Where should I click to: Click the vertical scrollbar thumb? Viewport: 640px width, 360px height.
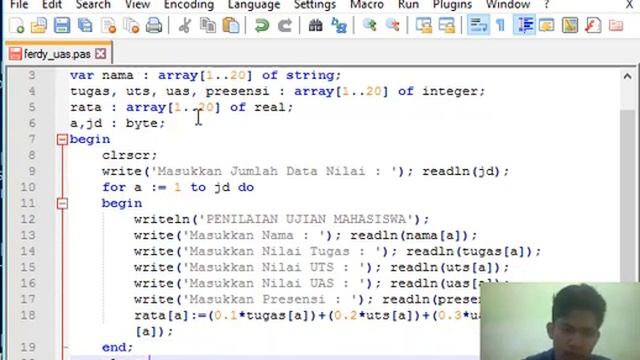pos(627,196)
